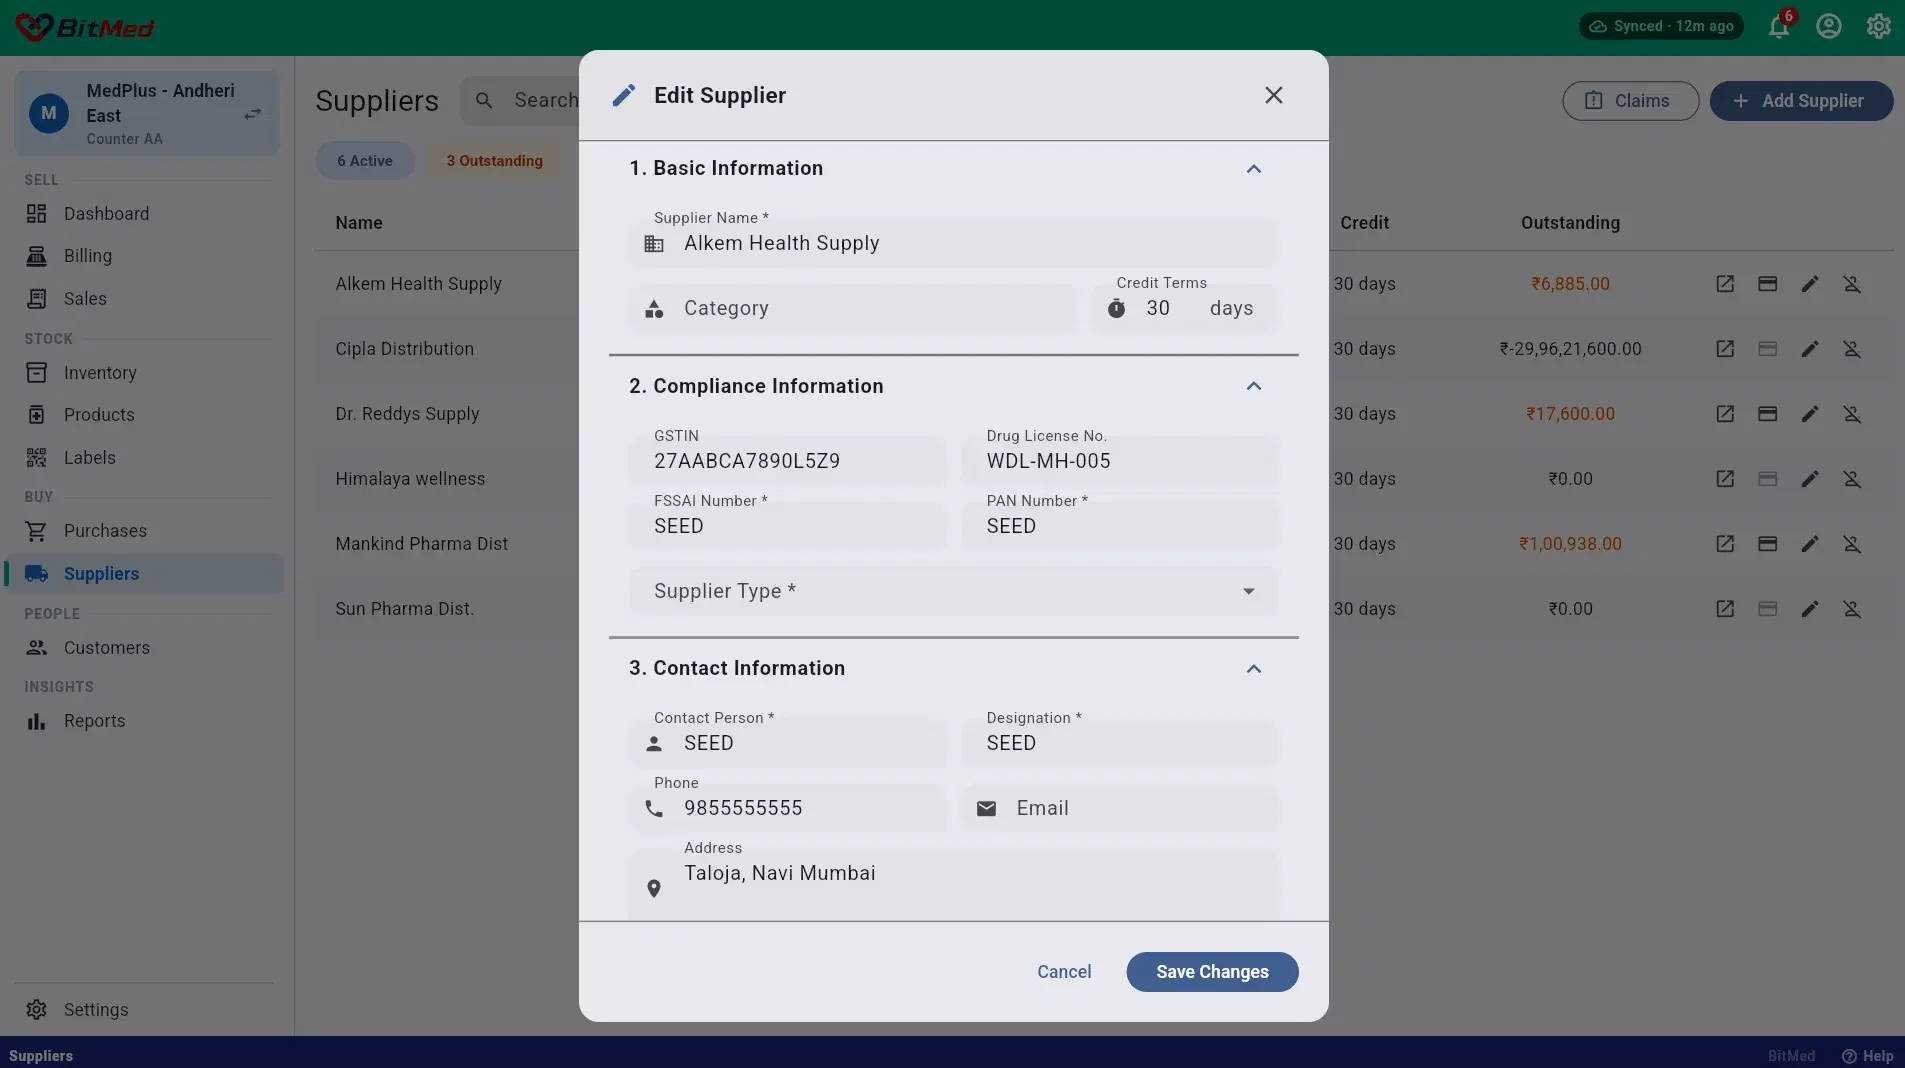Deactivate Dr. Reddys Supply supplier
This screenshot has height=1068, width=1905.
coord(1852,414)
